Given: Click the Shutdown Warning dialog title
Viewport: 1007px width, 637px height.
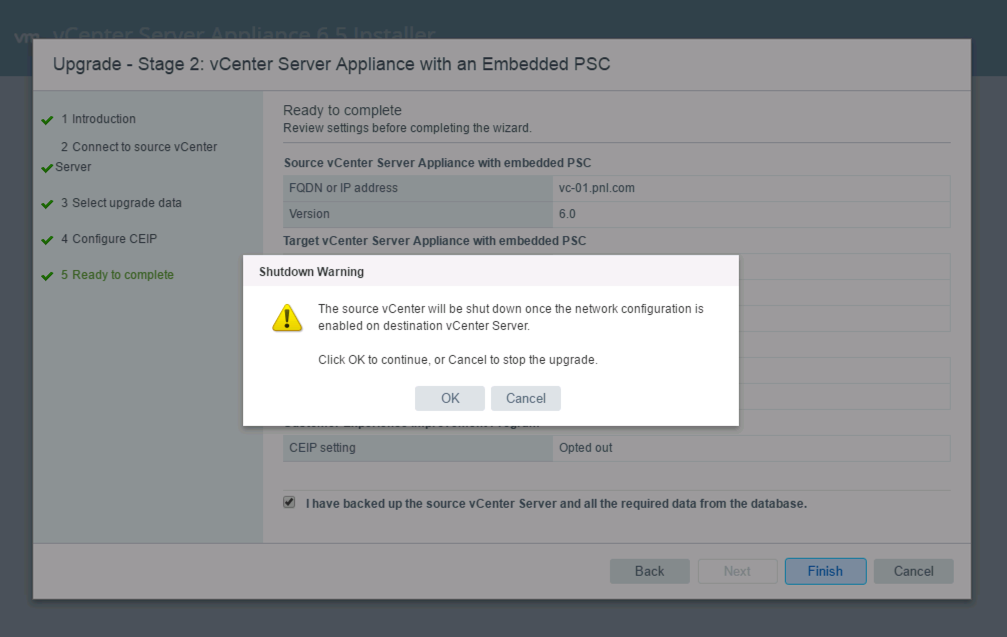Looking at the screenshot, I should (x=311, y=272).
